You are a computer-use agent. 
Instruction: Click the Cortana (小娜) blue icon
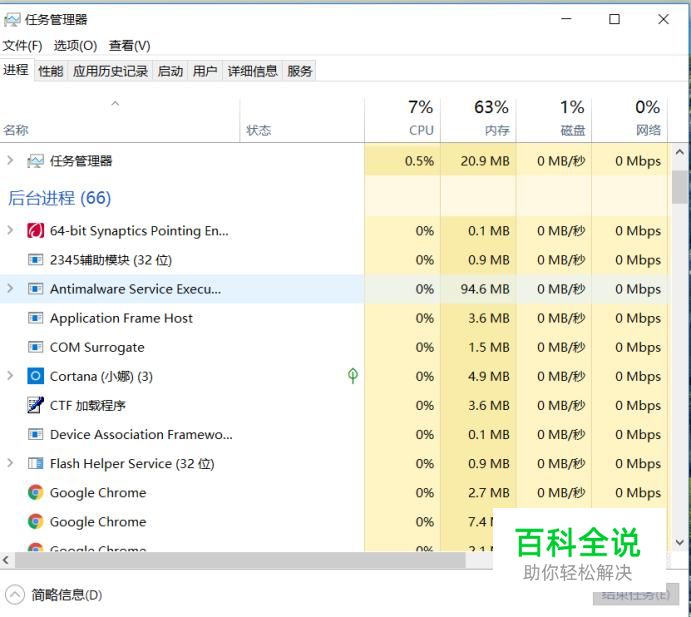35,376
